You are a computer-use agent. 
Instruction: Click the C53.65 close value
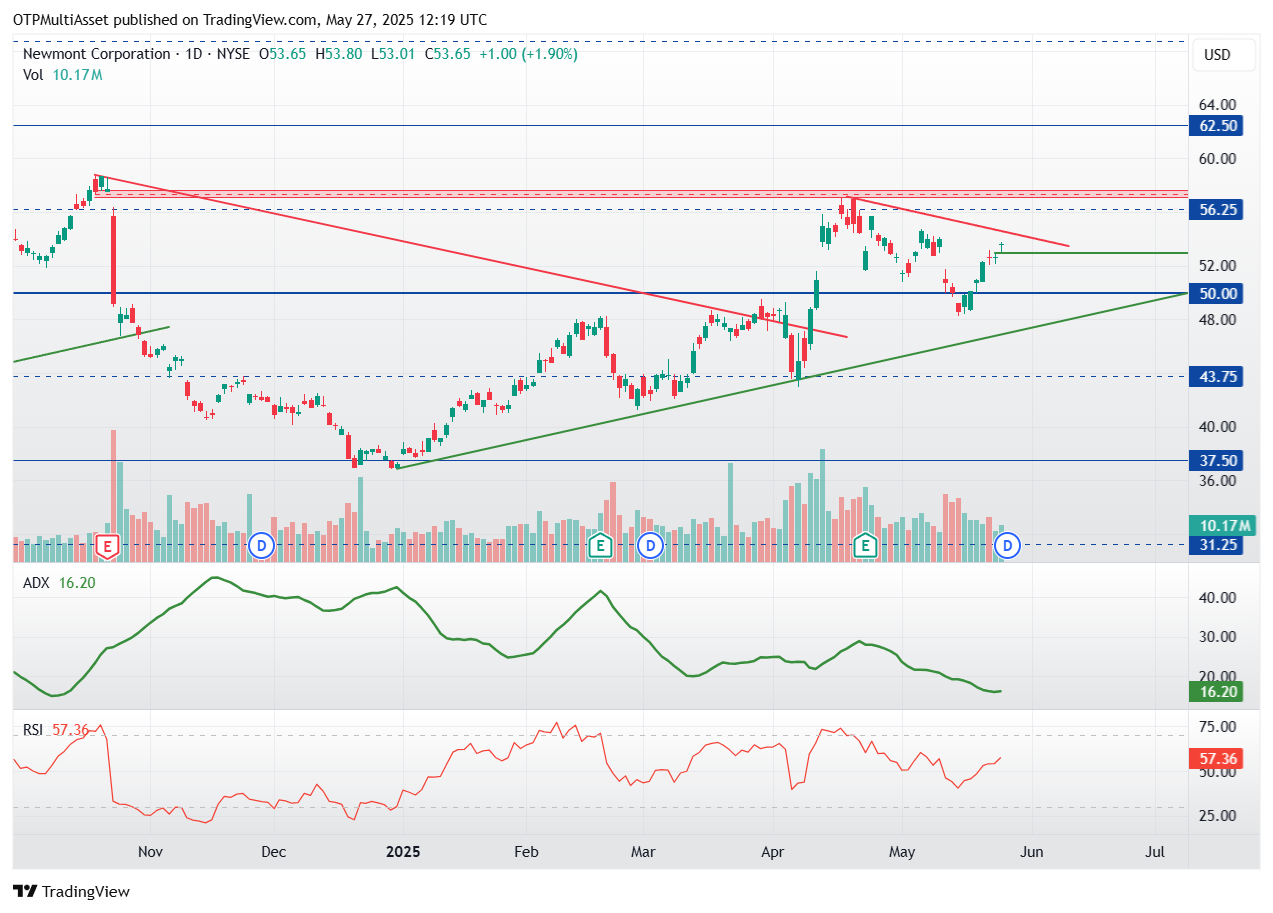448,54
